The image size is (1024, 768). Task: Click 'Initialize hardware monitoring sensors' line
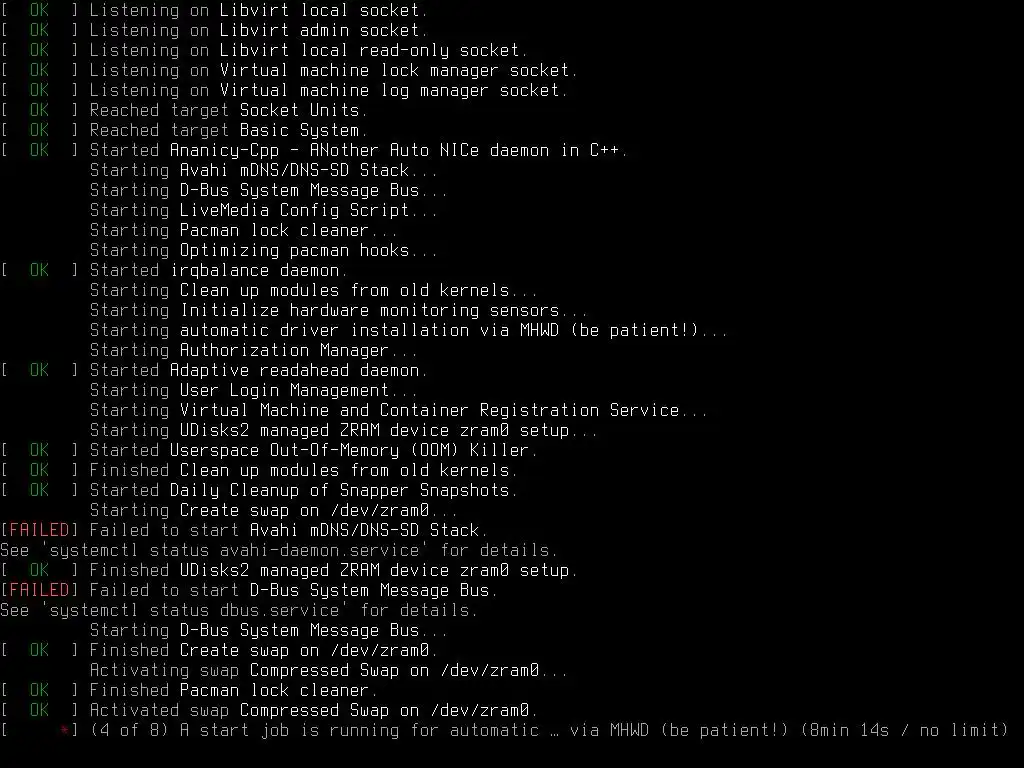pyautogui.click(x=338, y=310)
